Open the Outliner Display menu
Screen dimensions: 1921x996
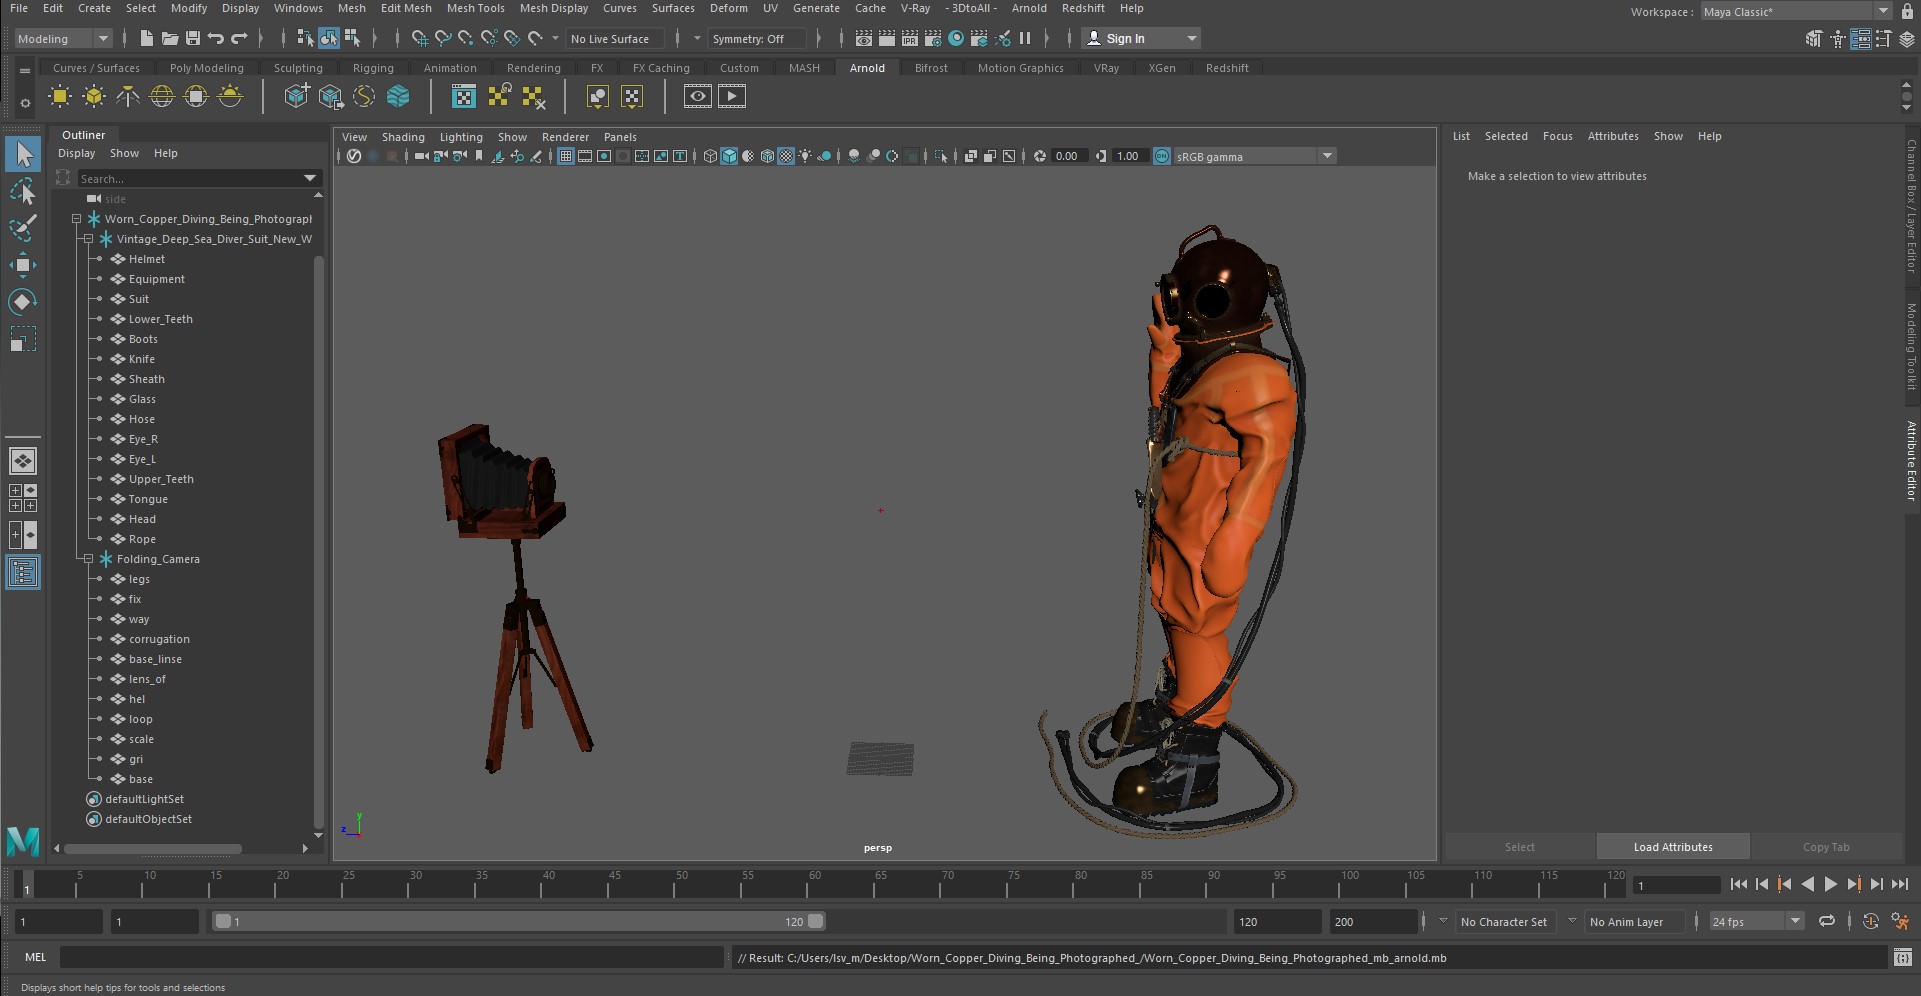click(x=76, y=153)
